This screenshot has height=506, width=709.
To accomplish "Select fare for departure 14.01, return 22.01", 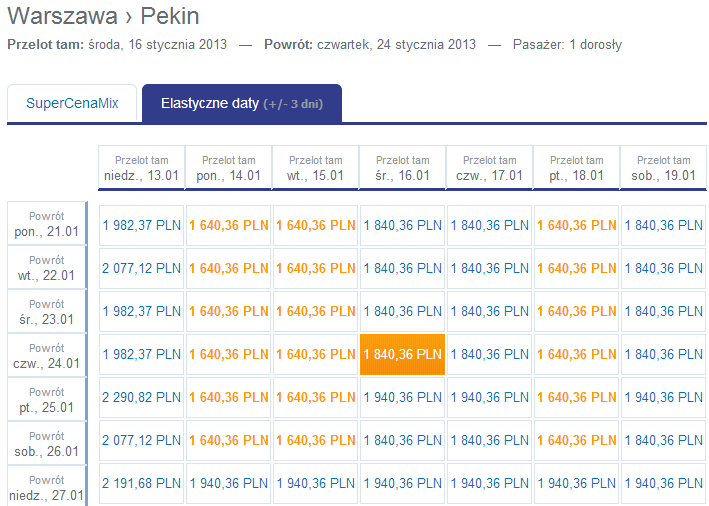I will click(228, 268).
